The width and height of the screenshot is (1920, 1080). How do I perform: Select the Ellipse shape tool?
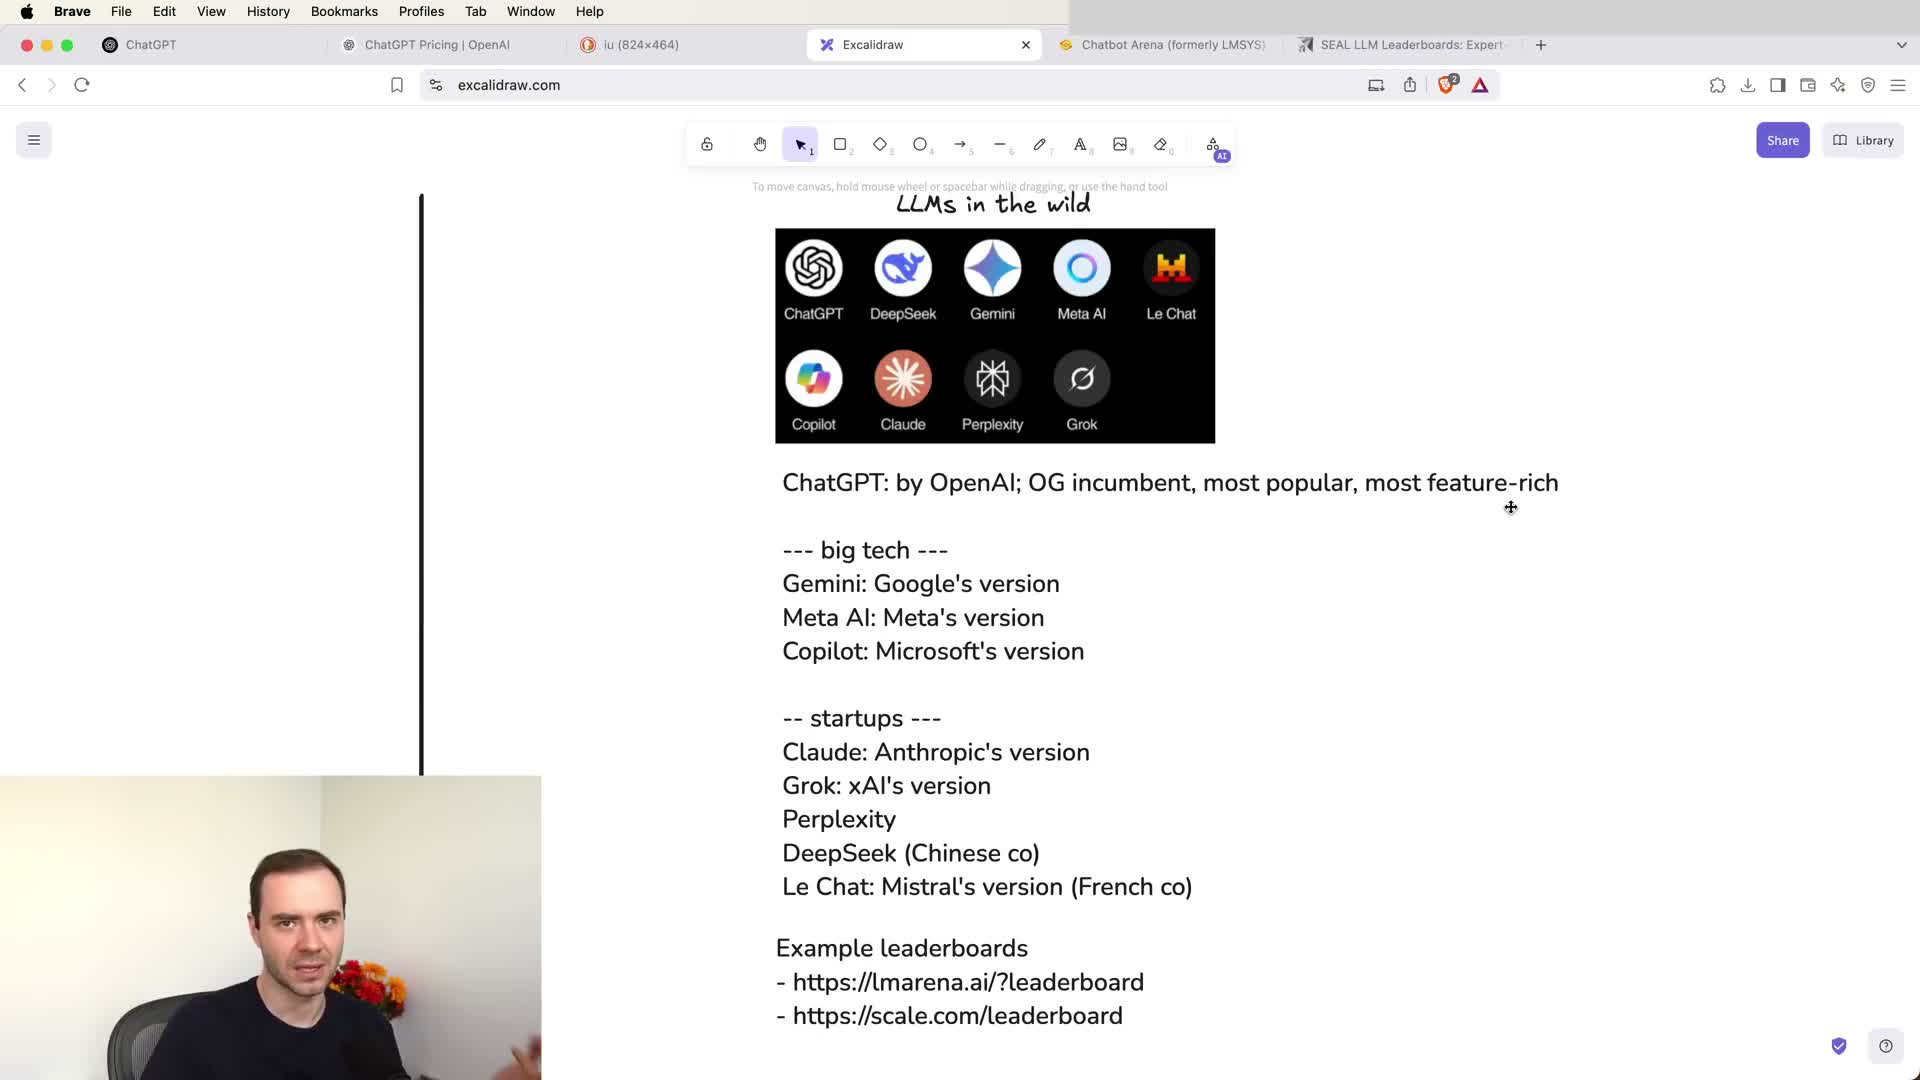tap(920, 144)
